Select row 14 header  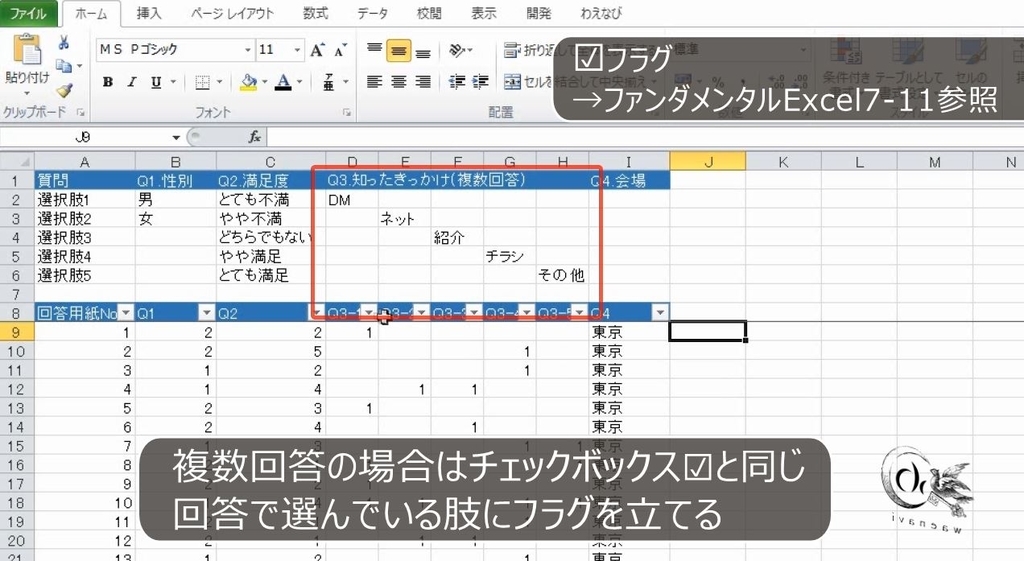click(x=16, y=426)
